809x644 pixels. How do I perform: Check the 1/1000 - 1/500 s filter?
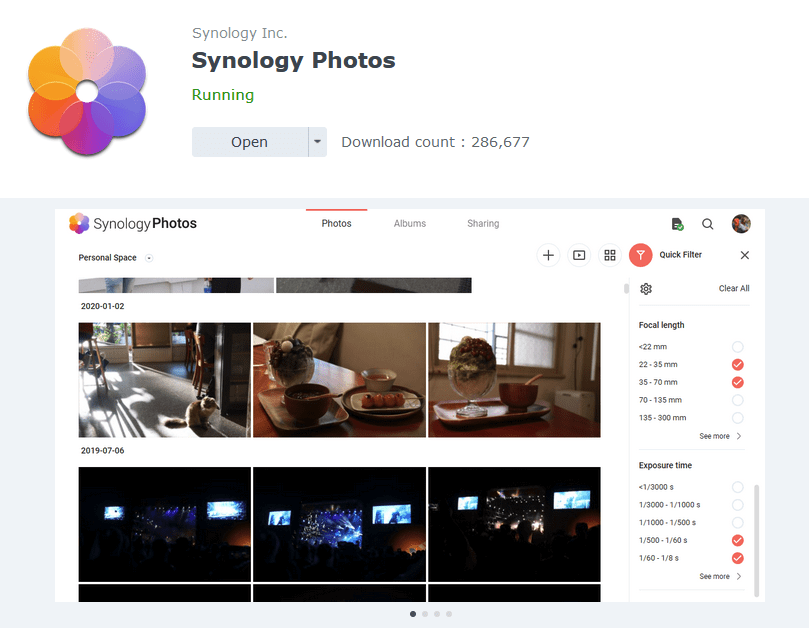coord(738,522)
